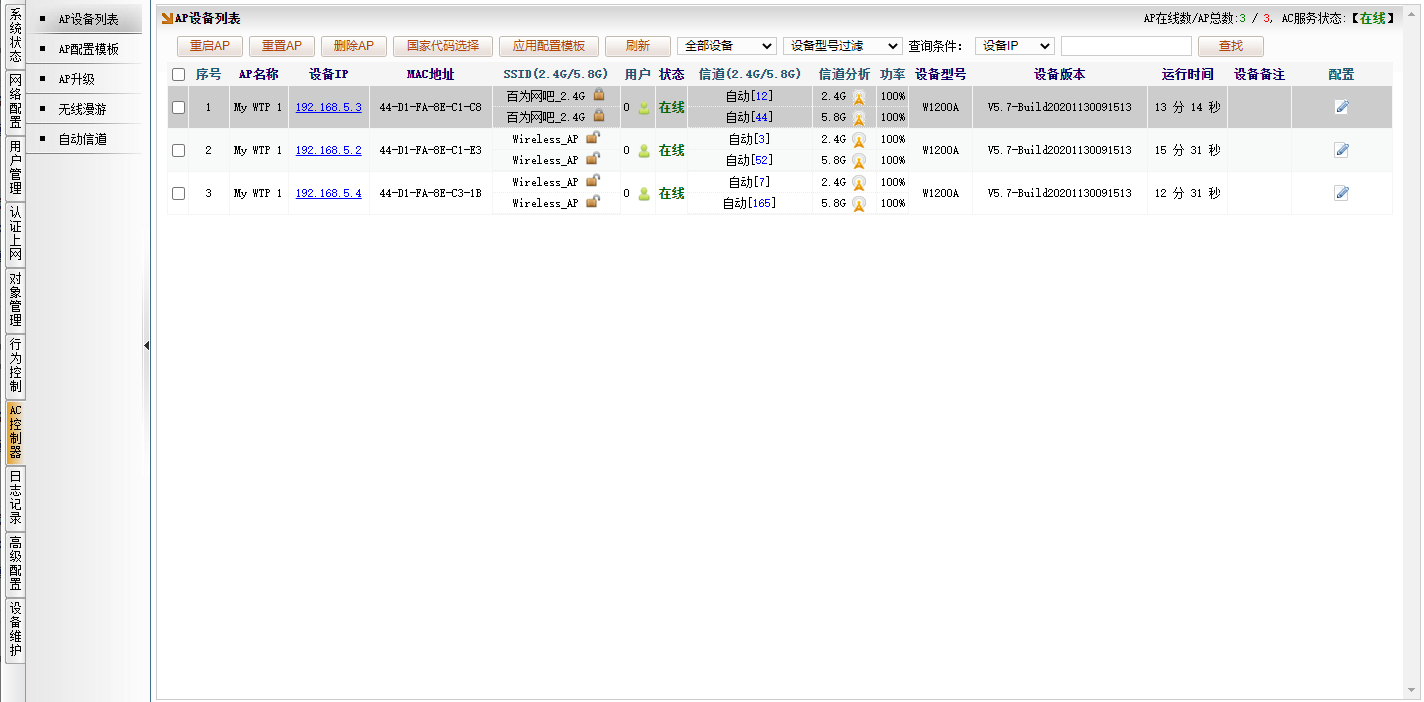This screenshot has height=702, width=1424.
Task: Switch to the 日志记录 vertical tab
Action: (15, 497)
